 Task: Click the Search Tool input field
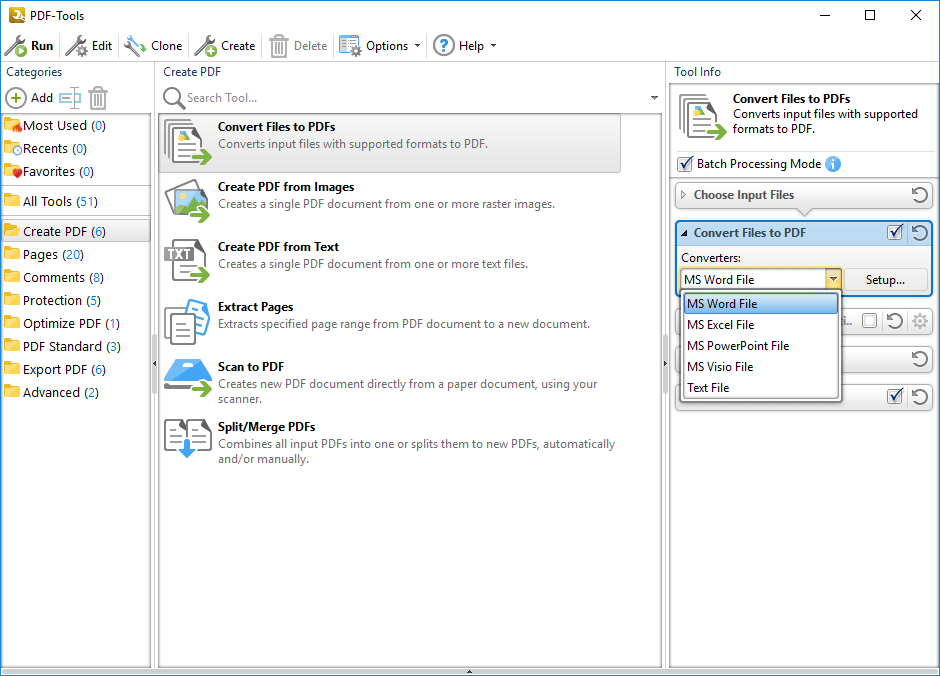(x=410, y=98)
